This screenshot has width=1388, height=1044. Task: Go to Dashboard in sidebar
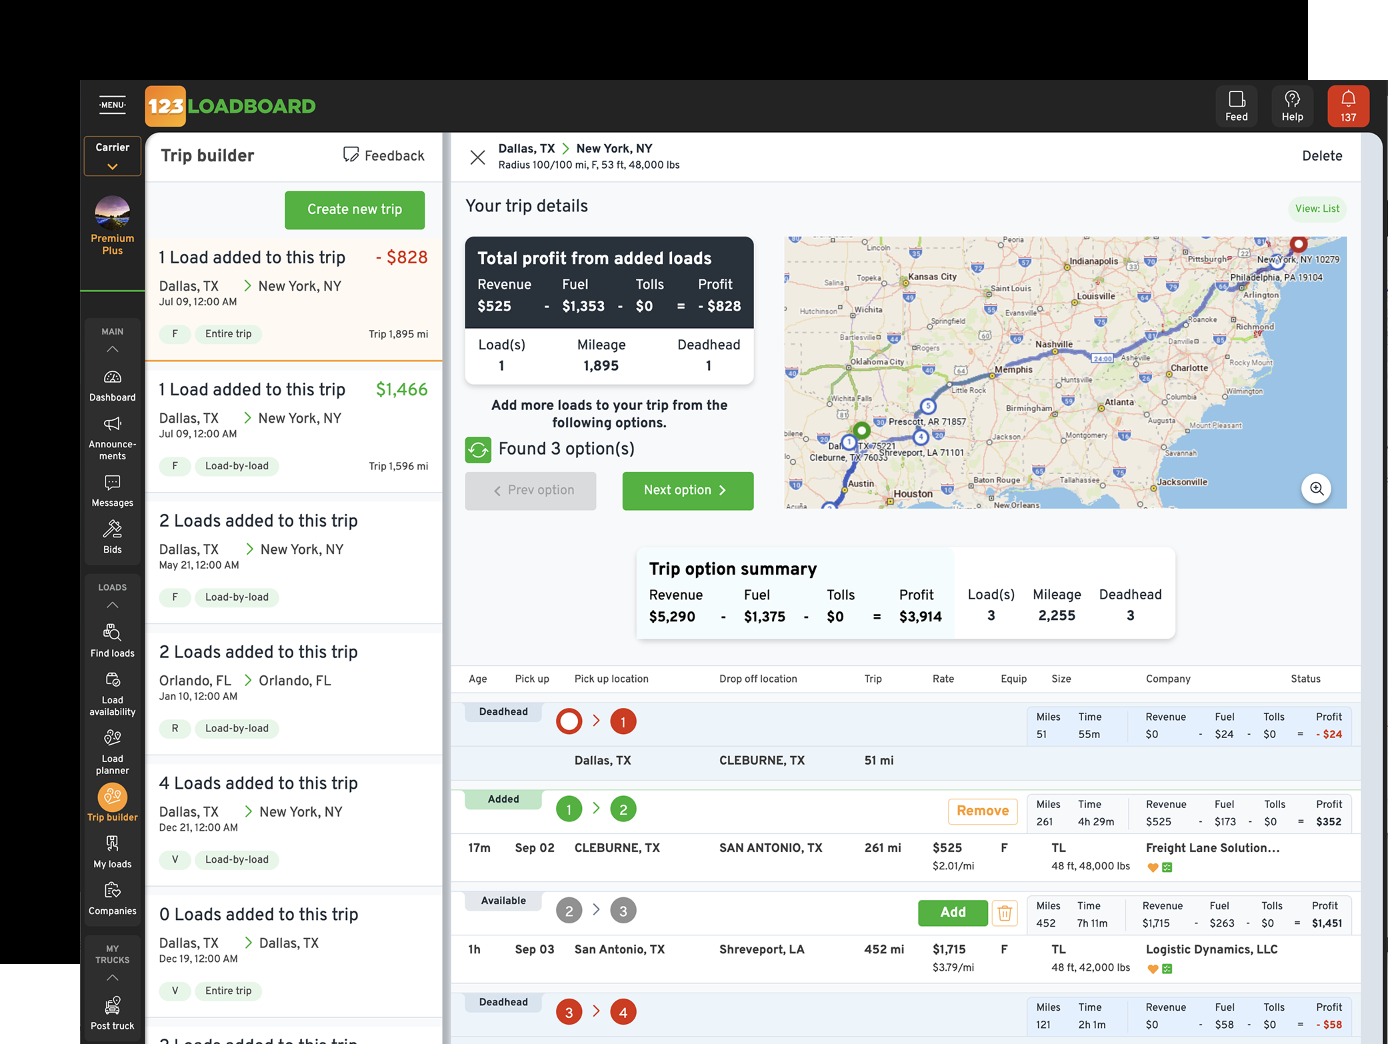click(112, 386)
